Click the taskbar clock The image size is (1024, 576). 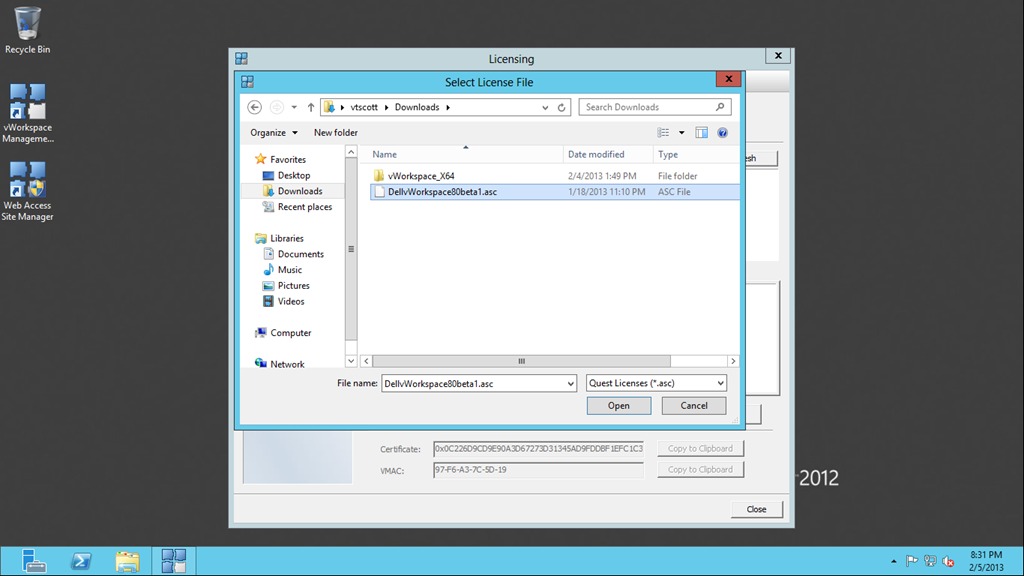click(x=985, y=561)
